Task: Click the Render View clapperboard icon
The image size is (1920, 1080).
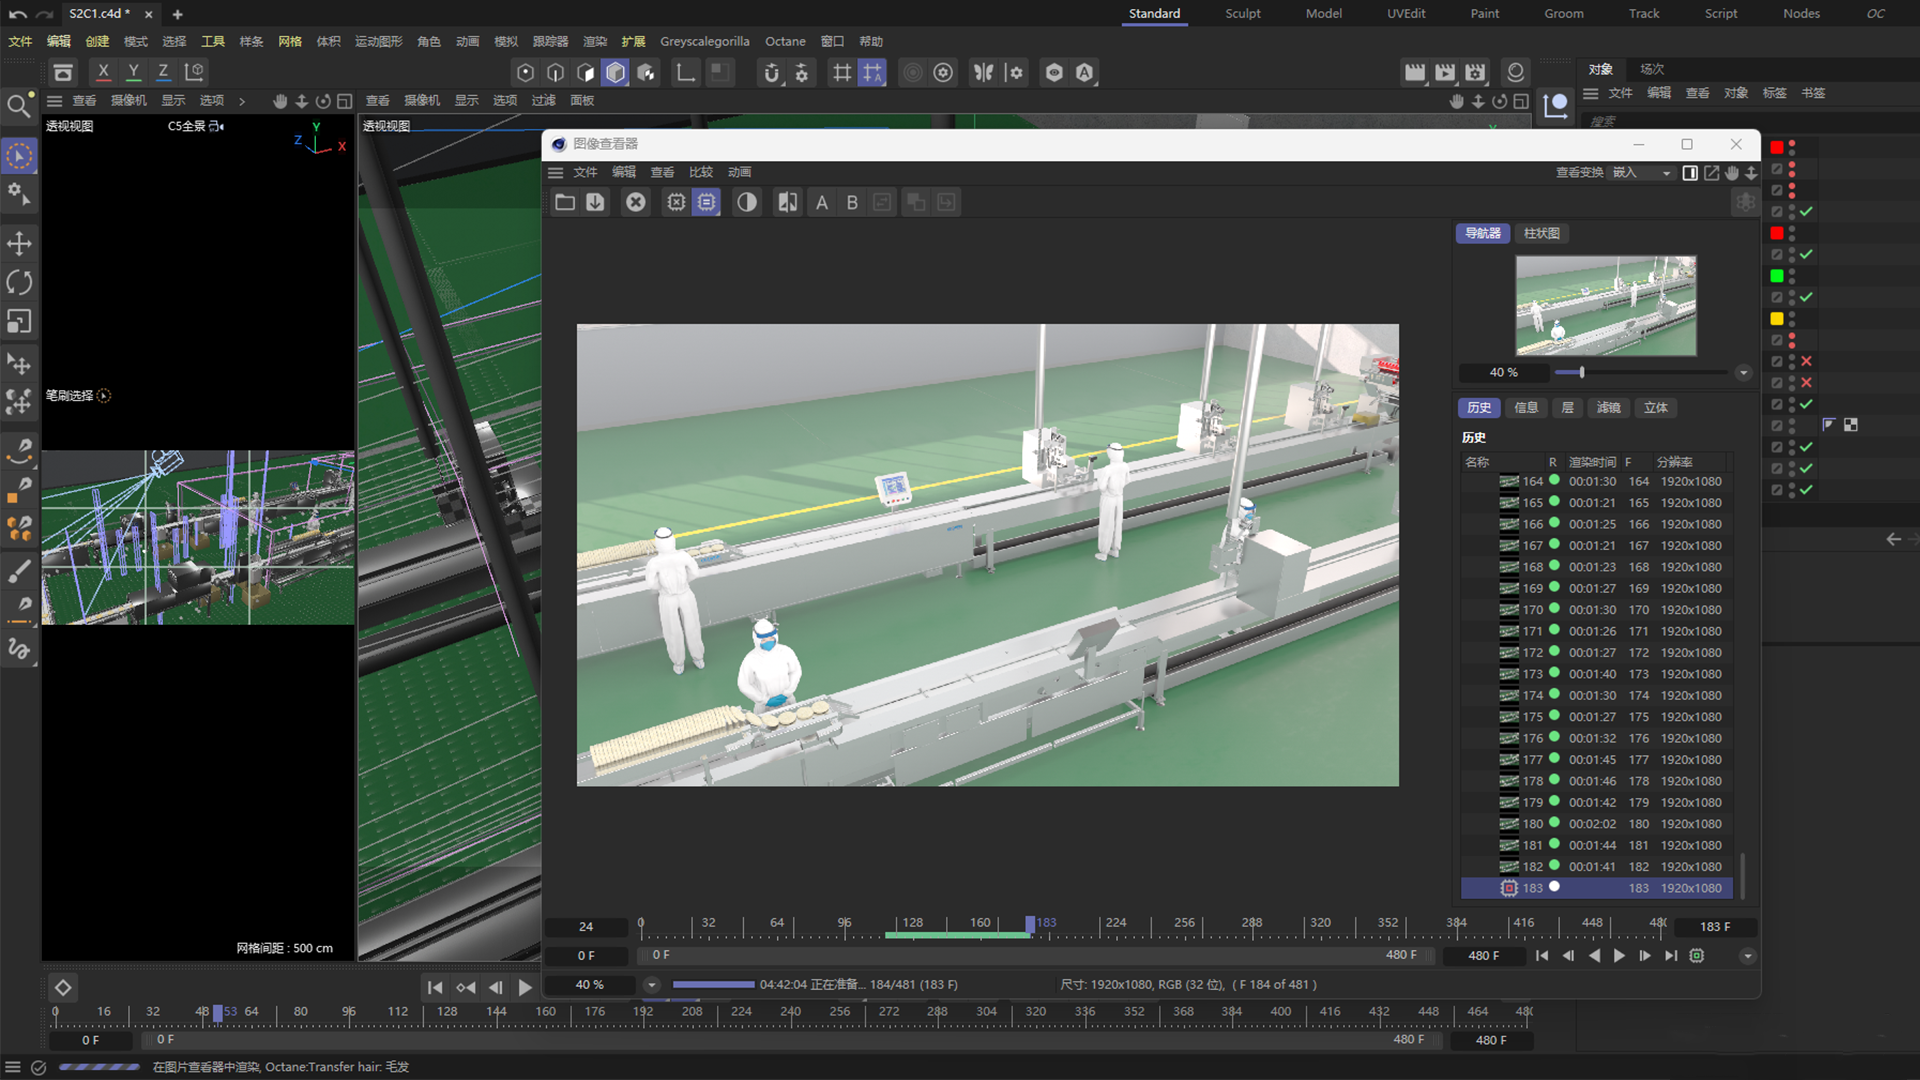Action: click(x=1414, y=72)
